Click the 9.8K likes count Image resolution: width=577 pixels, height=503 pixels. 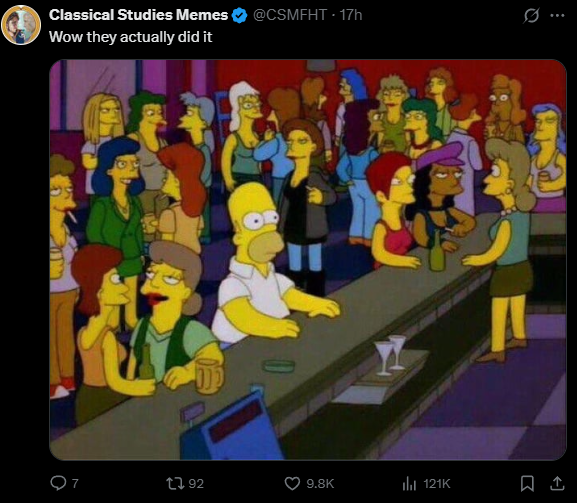pyautogui.click(x=320, y=483)
